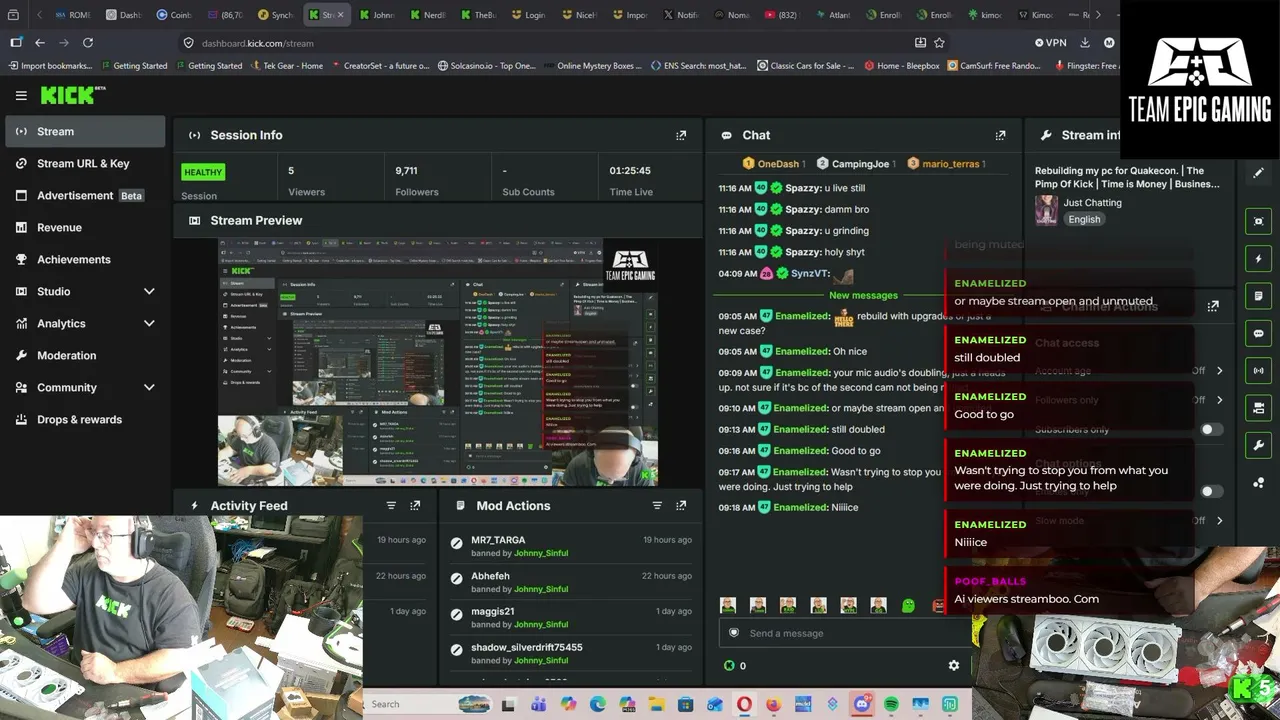Open the VPN button
1280x720 pixels.
pos(1051,43)
